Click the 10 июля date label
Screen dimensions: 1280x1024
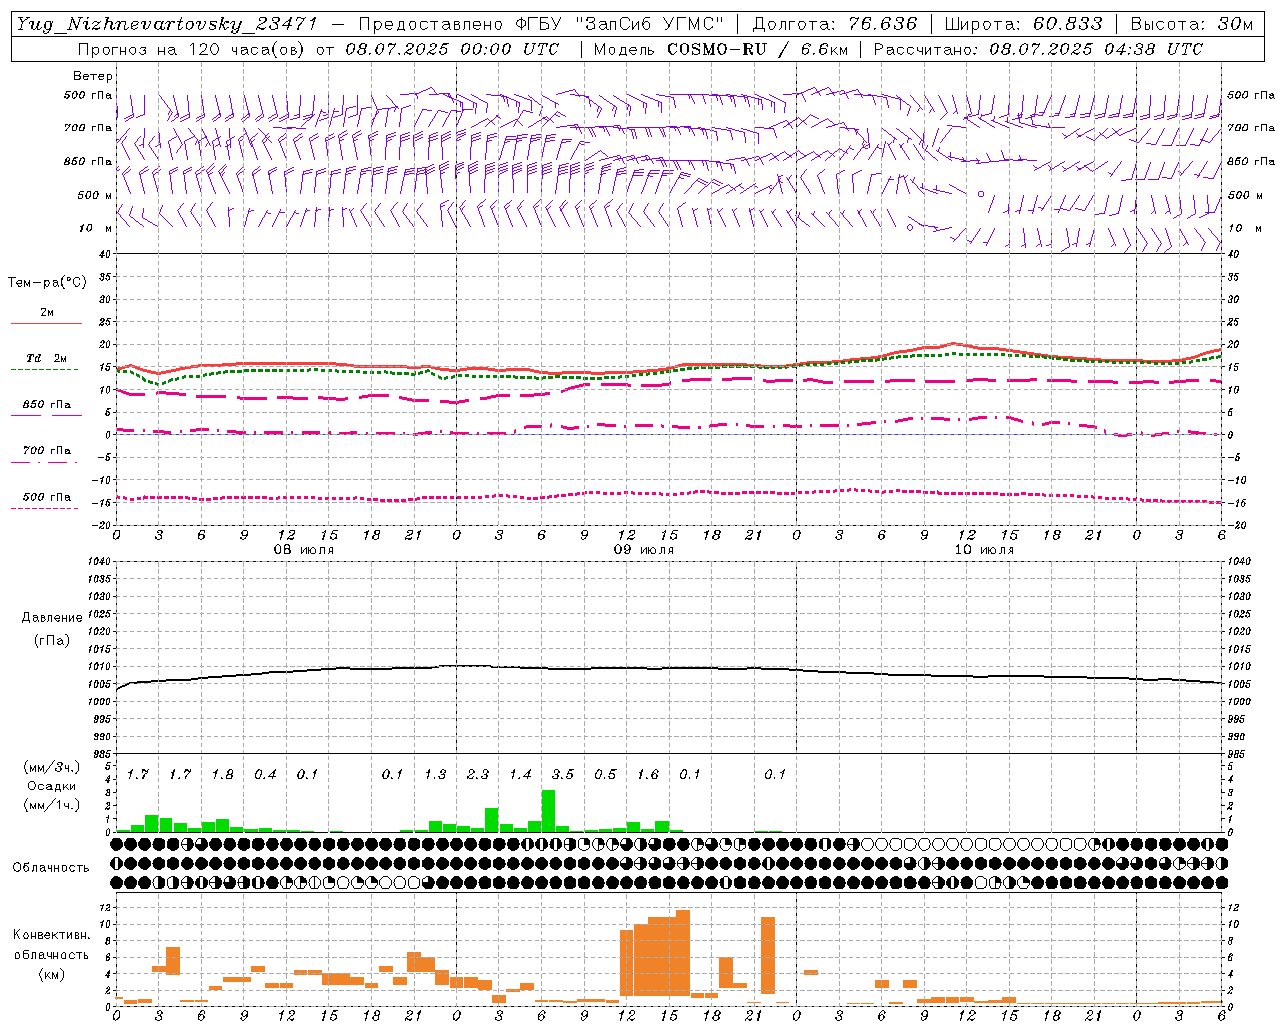pyautogui.click(x=984, y=550)
